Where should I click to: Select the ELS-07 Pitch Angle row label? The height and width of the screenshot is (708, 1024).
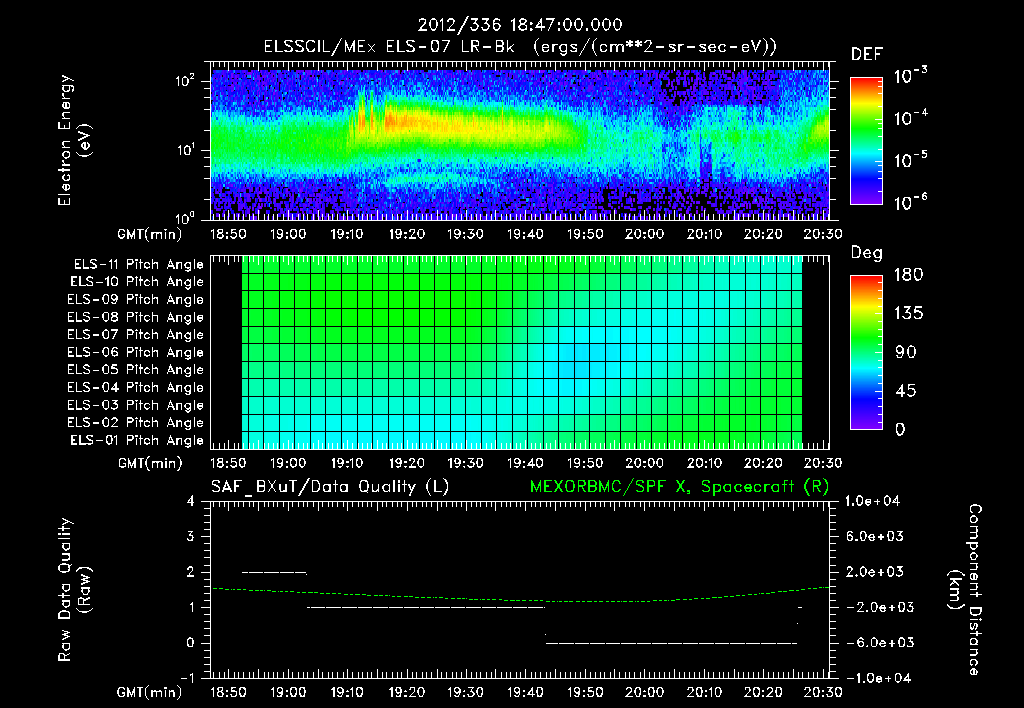[x=136, y=334]
